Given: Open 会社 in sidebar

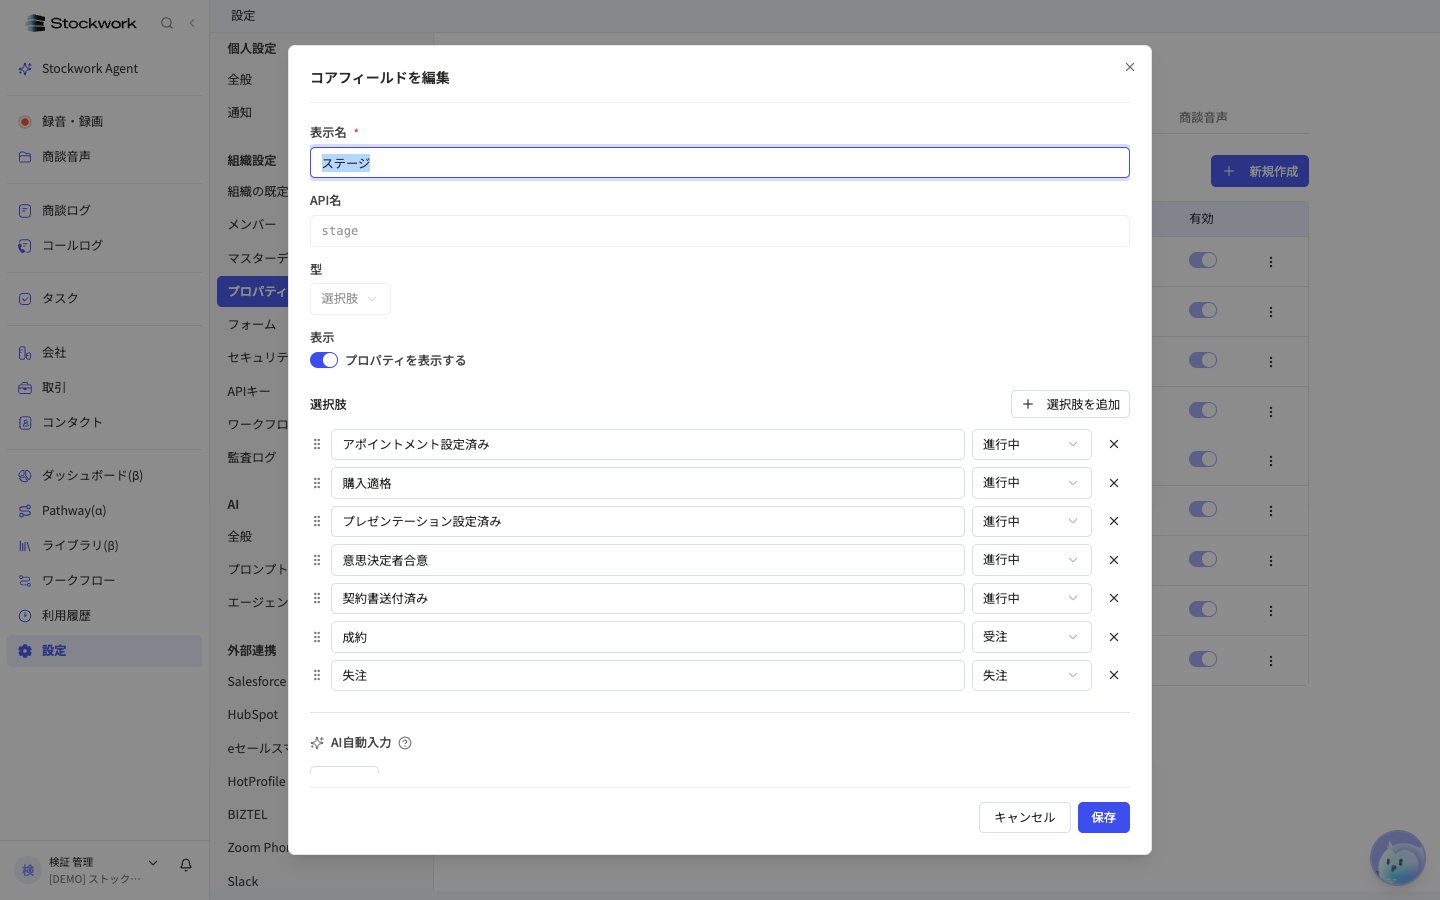Looking at the screenshot, I should (x=104, y=352).
